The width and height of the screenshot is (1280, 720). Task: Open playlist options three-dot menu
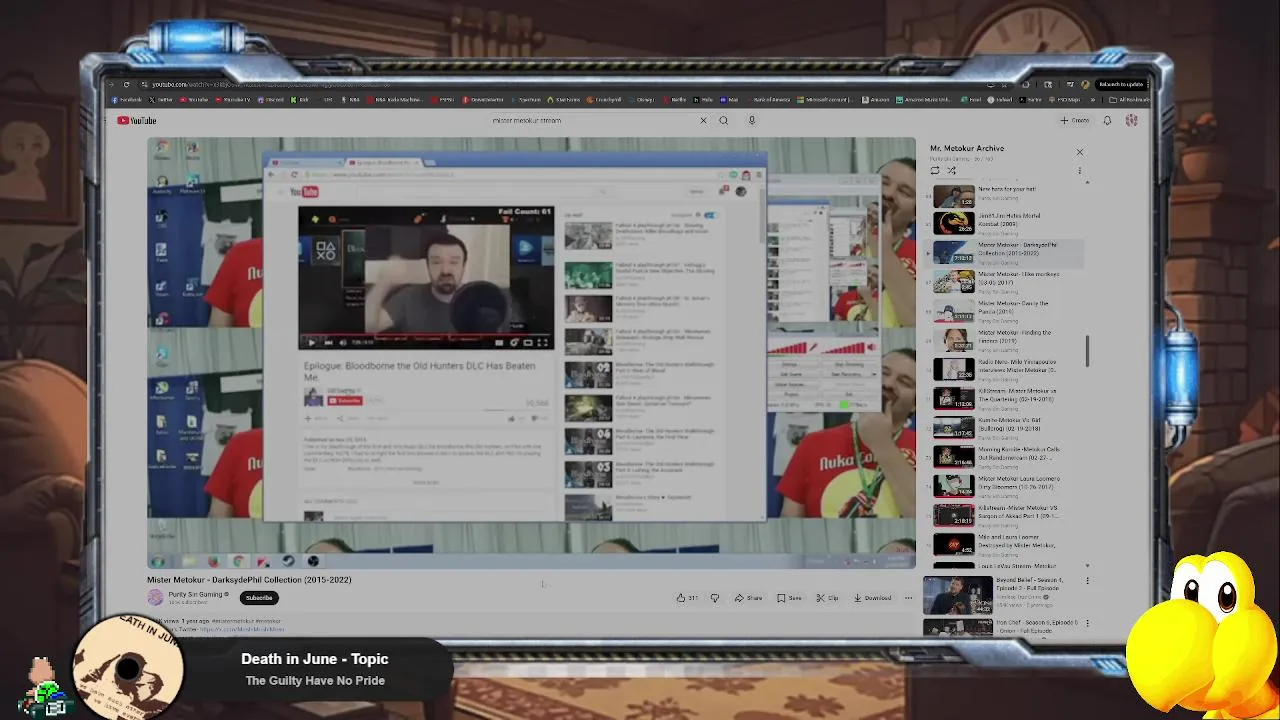[1079, 171]
